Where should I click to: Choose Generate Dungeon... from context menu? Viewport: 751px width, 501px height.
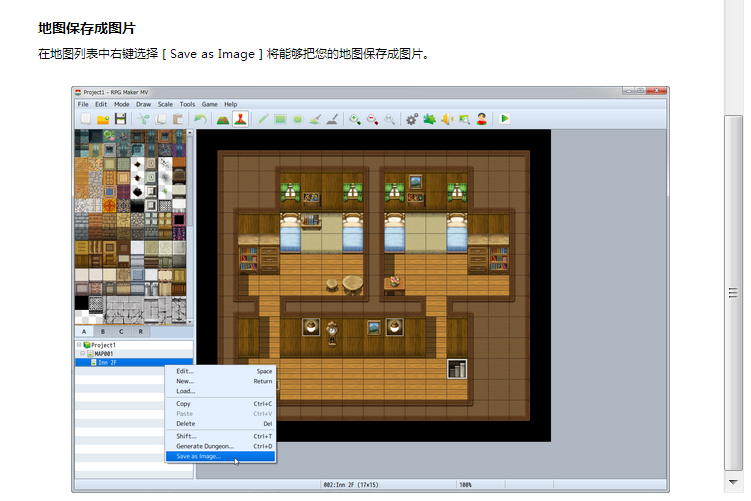(x=220, y=446)
